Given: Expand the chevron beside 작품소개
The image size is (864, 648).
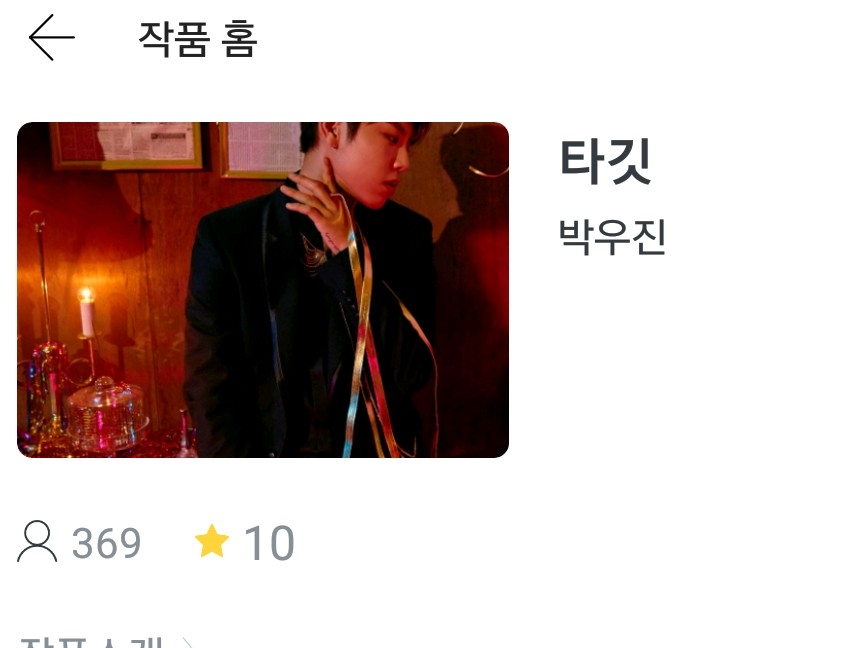Looking at the screenshot, I should pyautogui.click(x=187, y=642).
